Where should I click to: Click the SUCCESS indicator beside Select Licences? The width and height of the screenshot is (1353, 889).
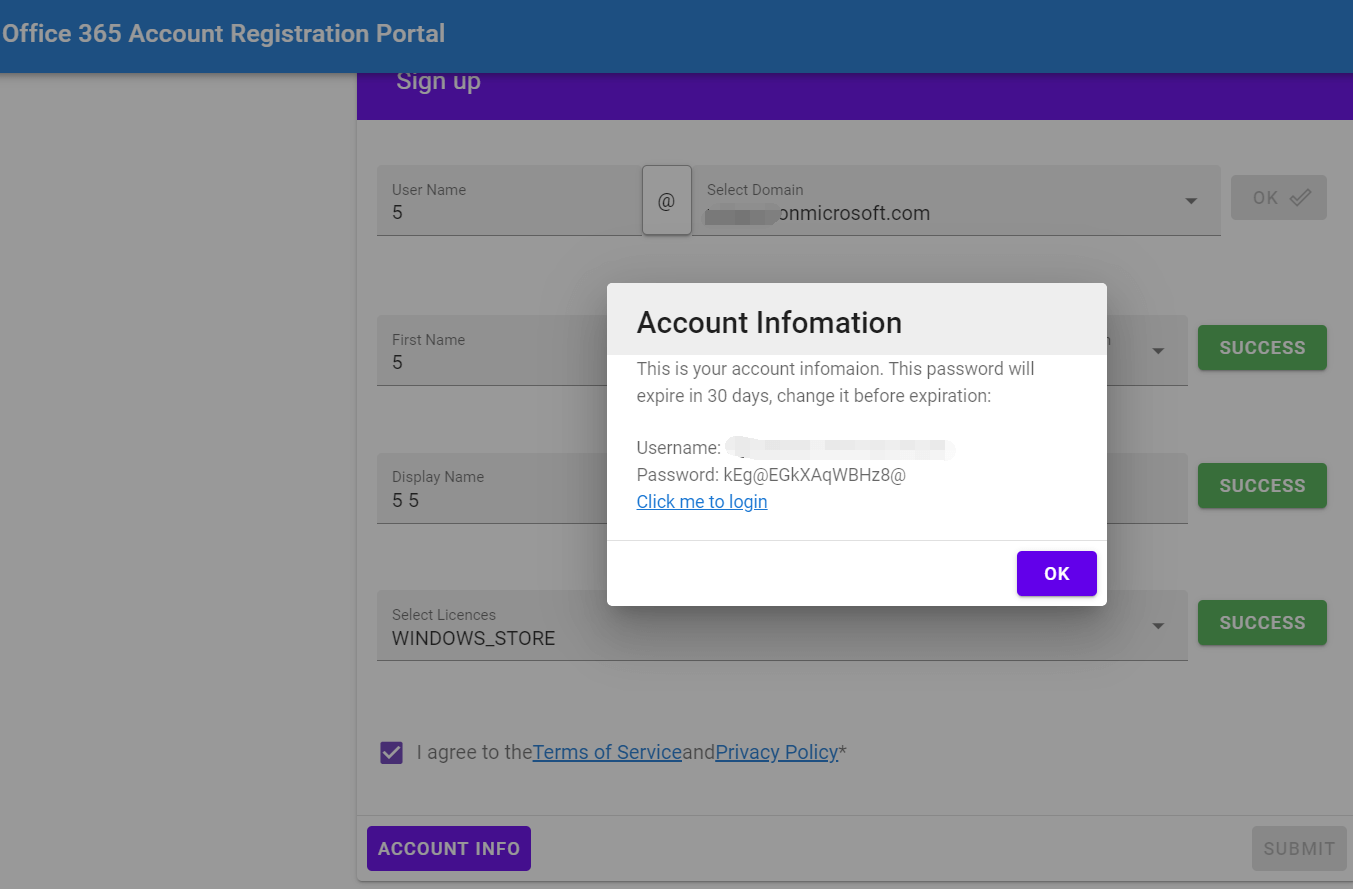pos(1261,622)
